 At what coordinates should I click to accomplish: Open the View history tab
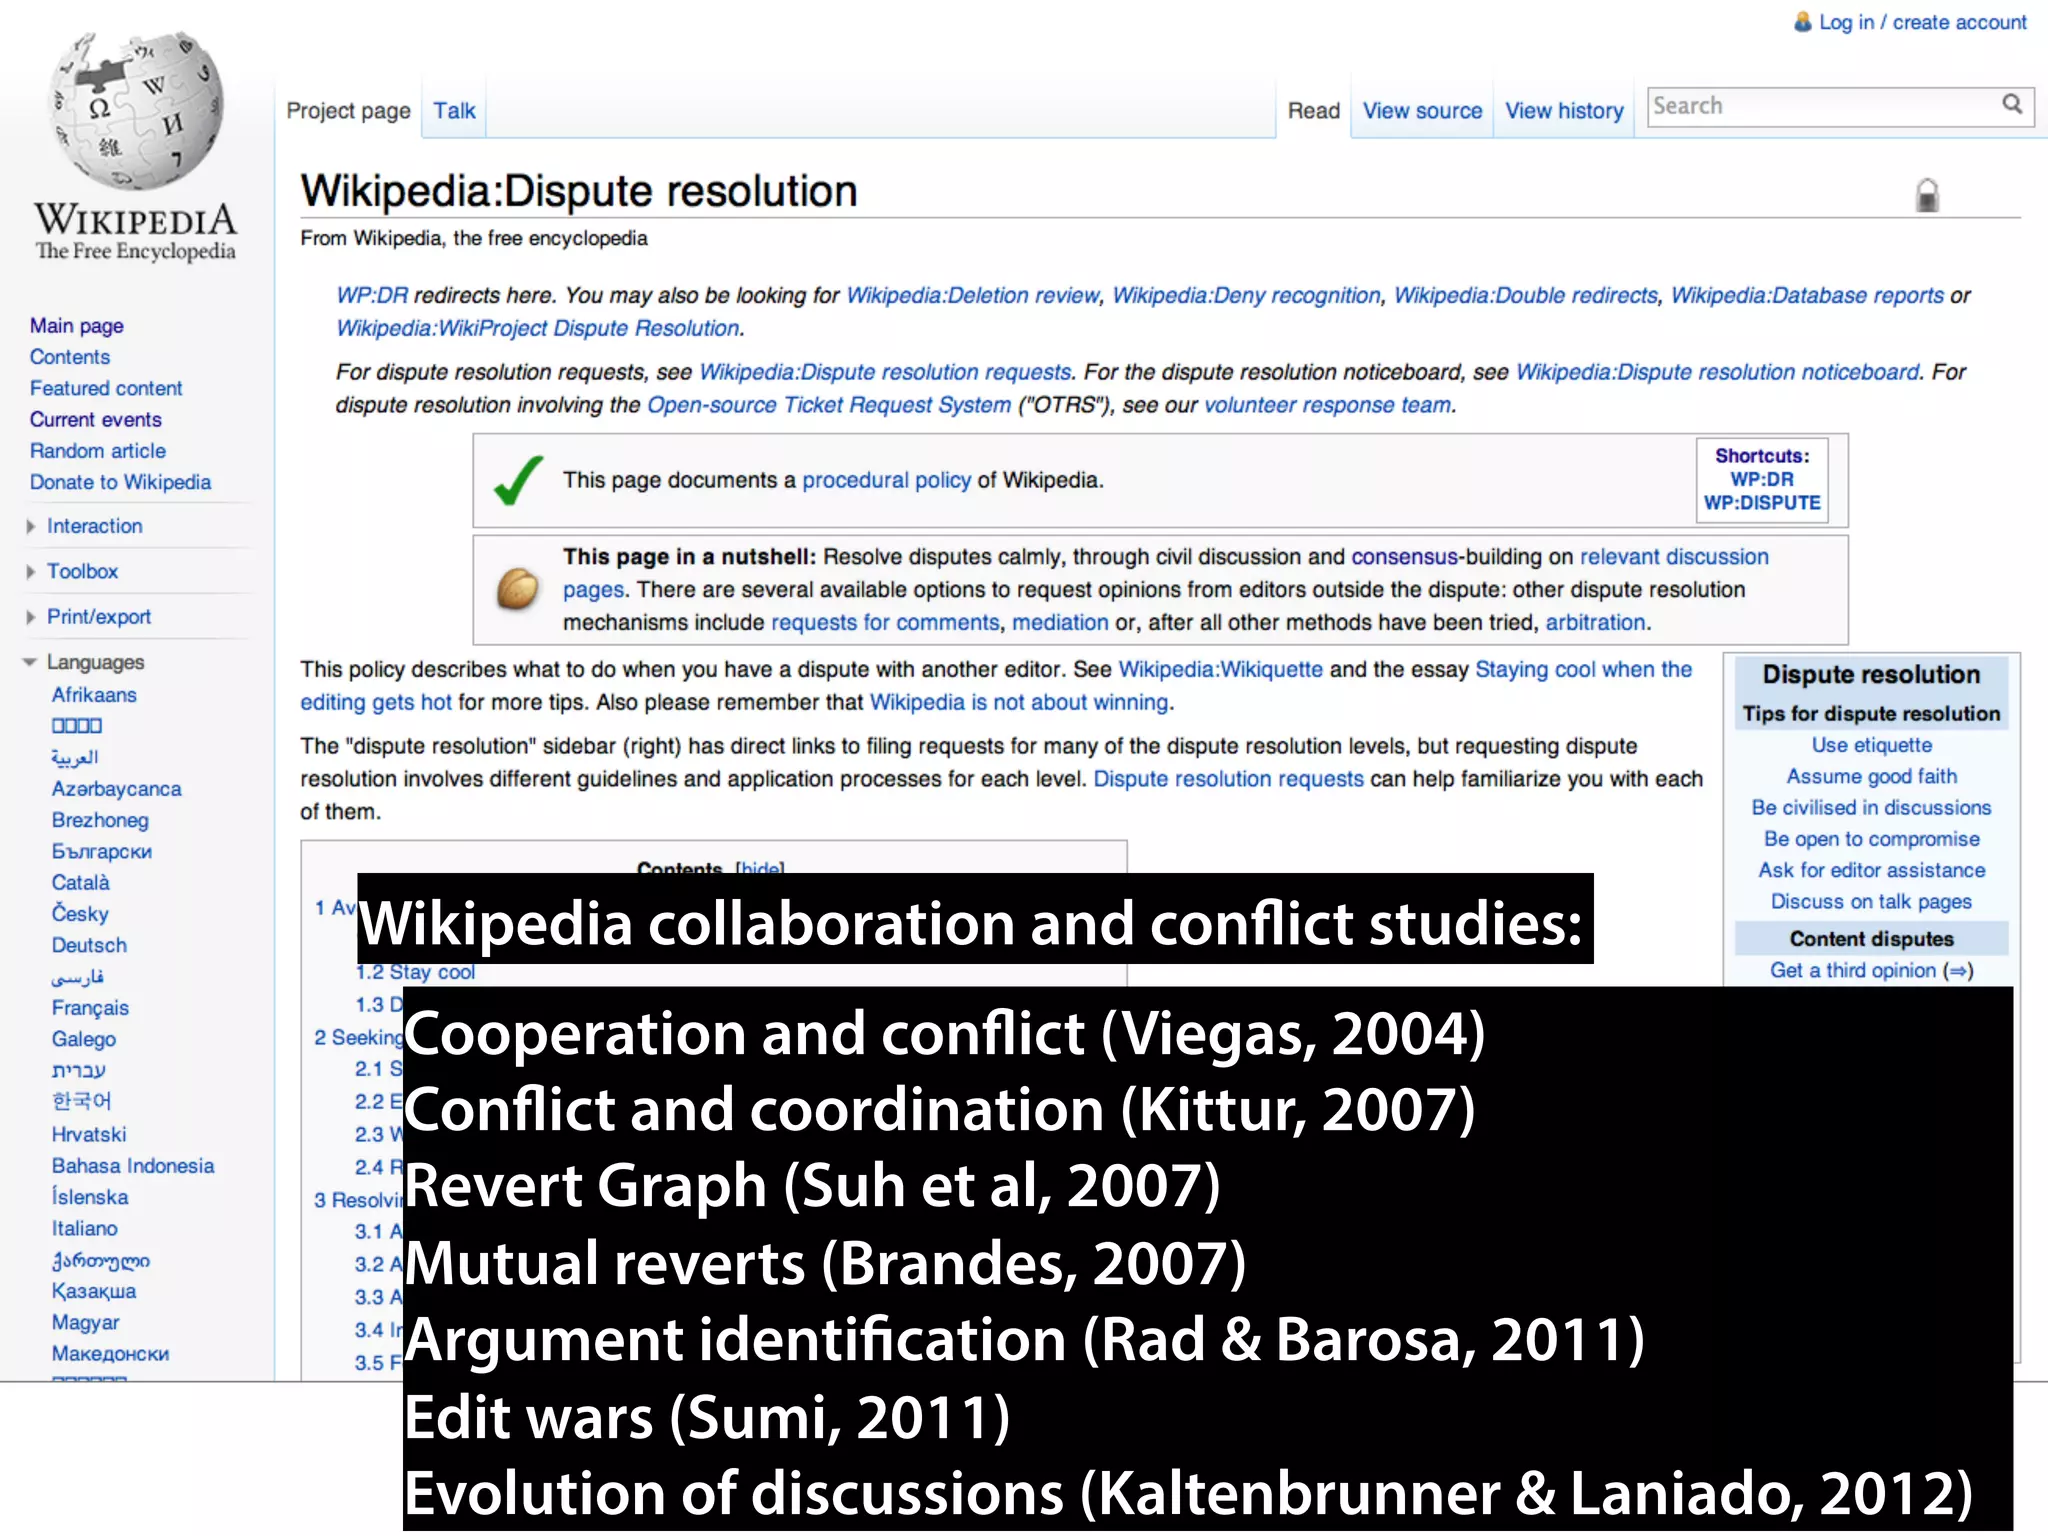pos(1564,111)
